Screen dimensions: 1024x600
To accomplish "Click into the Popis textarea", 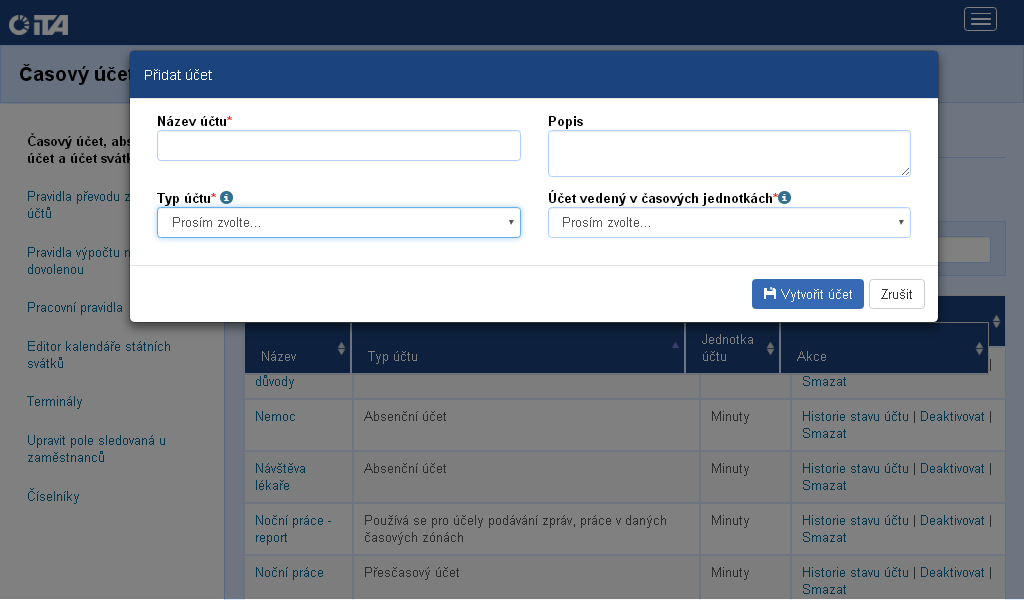I will tap(729, 153).
